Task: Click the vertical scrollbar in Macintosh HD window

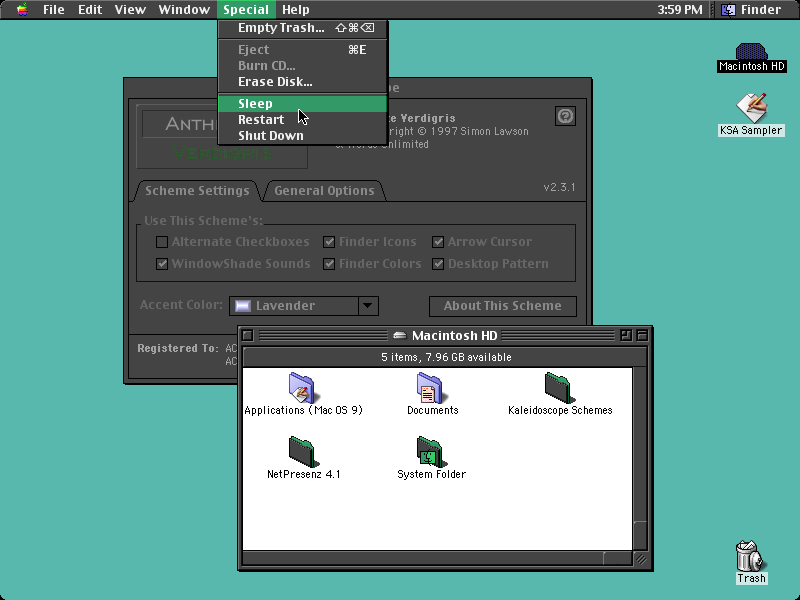Action: click(640, 458)
